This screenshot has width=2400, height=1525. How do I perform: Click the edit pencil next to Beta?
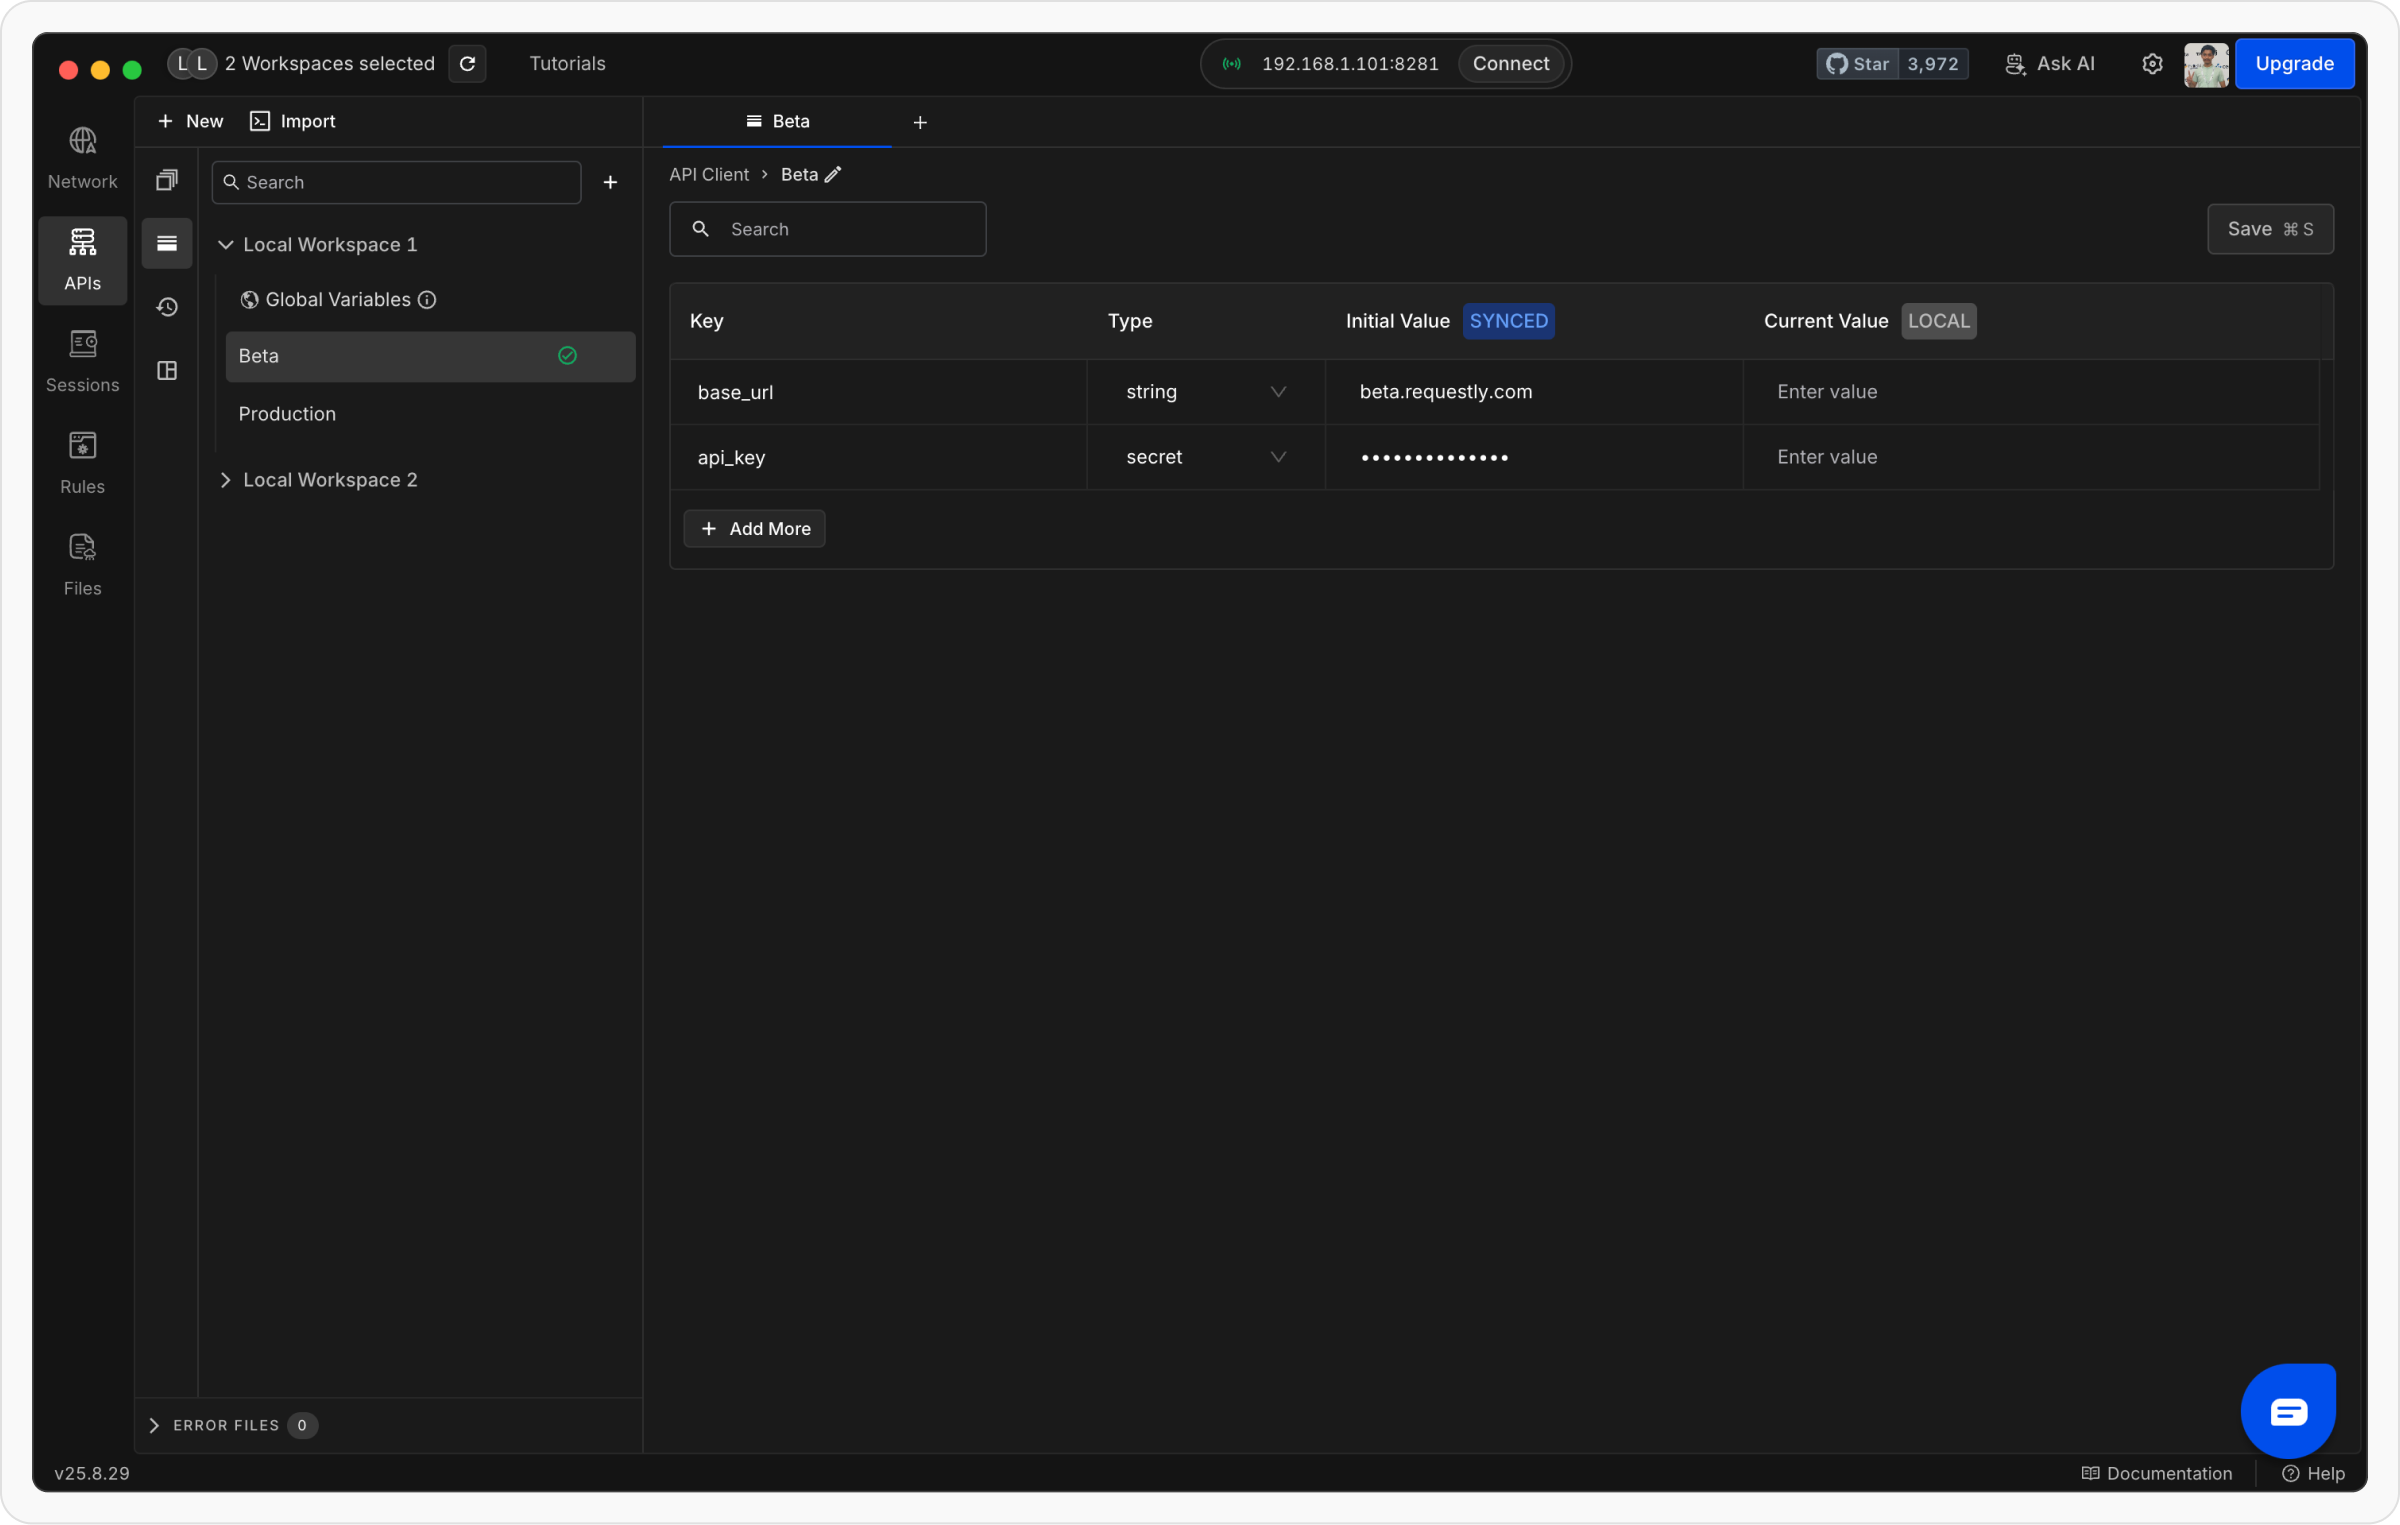833,175
